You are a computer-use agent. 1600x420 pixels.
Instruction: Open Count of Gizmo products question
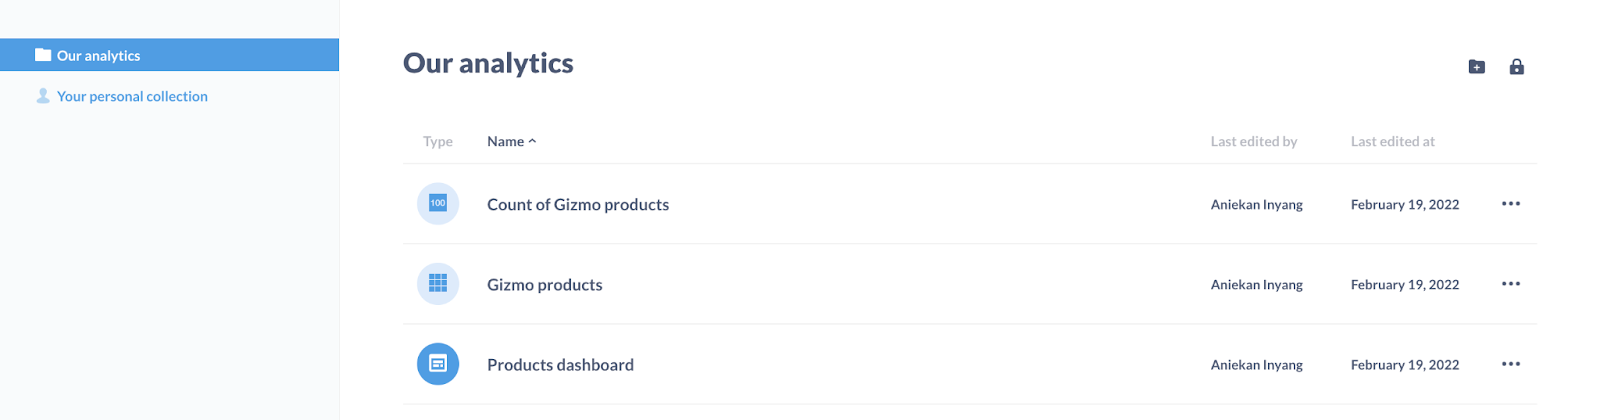(x=578, y=205)
